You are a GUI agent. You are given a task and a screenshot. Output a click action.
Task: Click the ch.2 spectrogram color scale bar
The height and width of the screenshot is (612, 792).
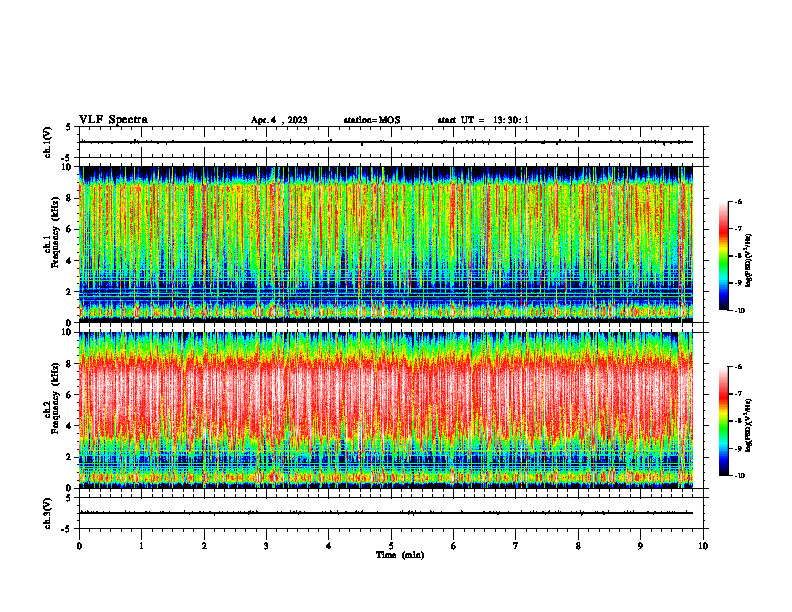[724, 421]
